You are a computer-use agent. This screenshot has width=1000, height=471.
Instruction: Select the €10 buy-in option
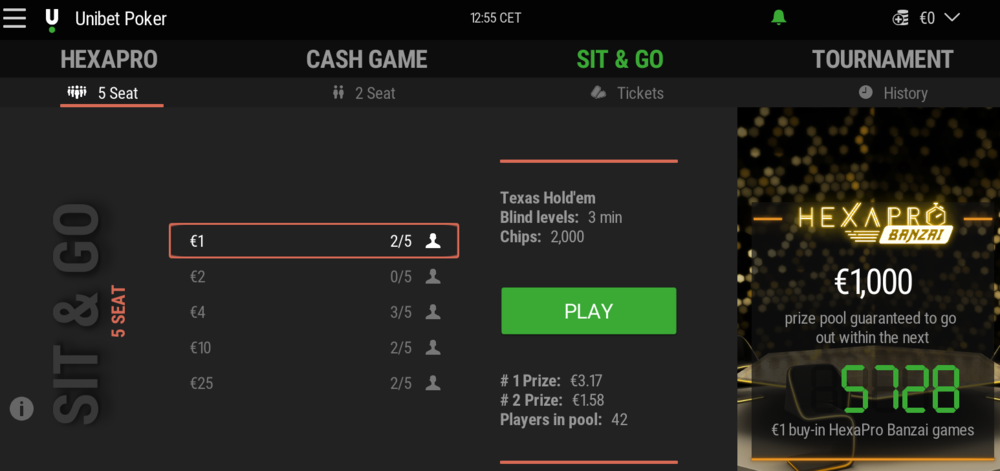point(313,348)
